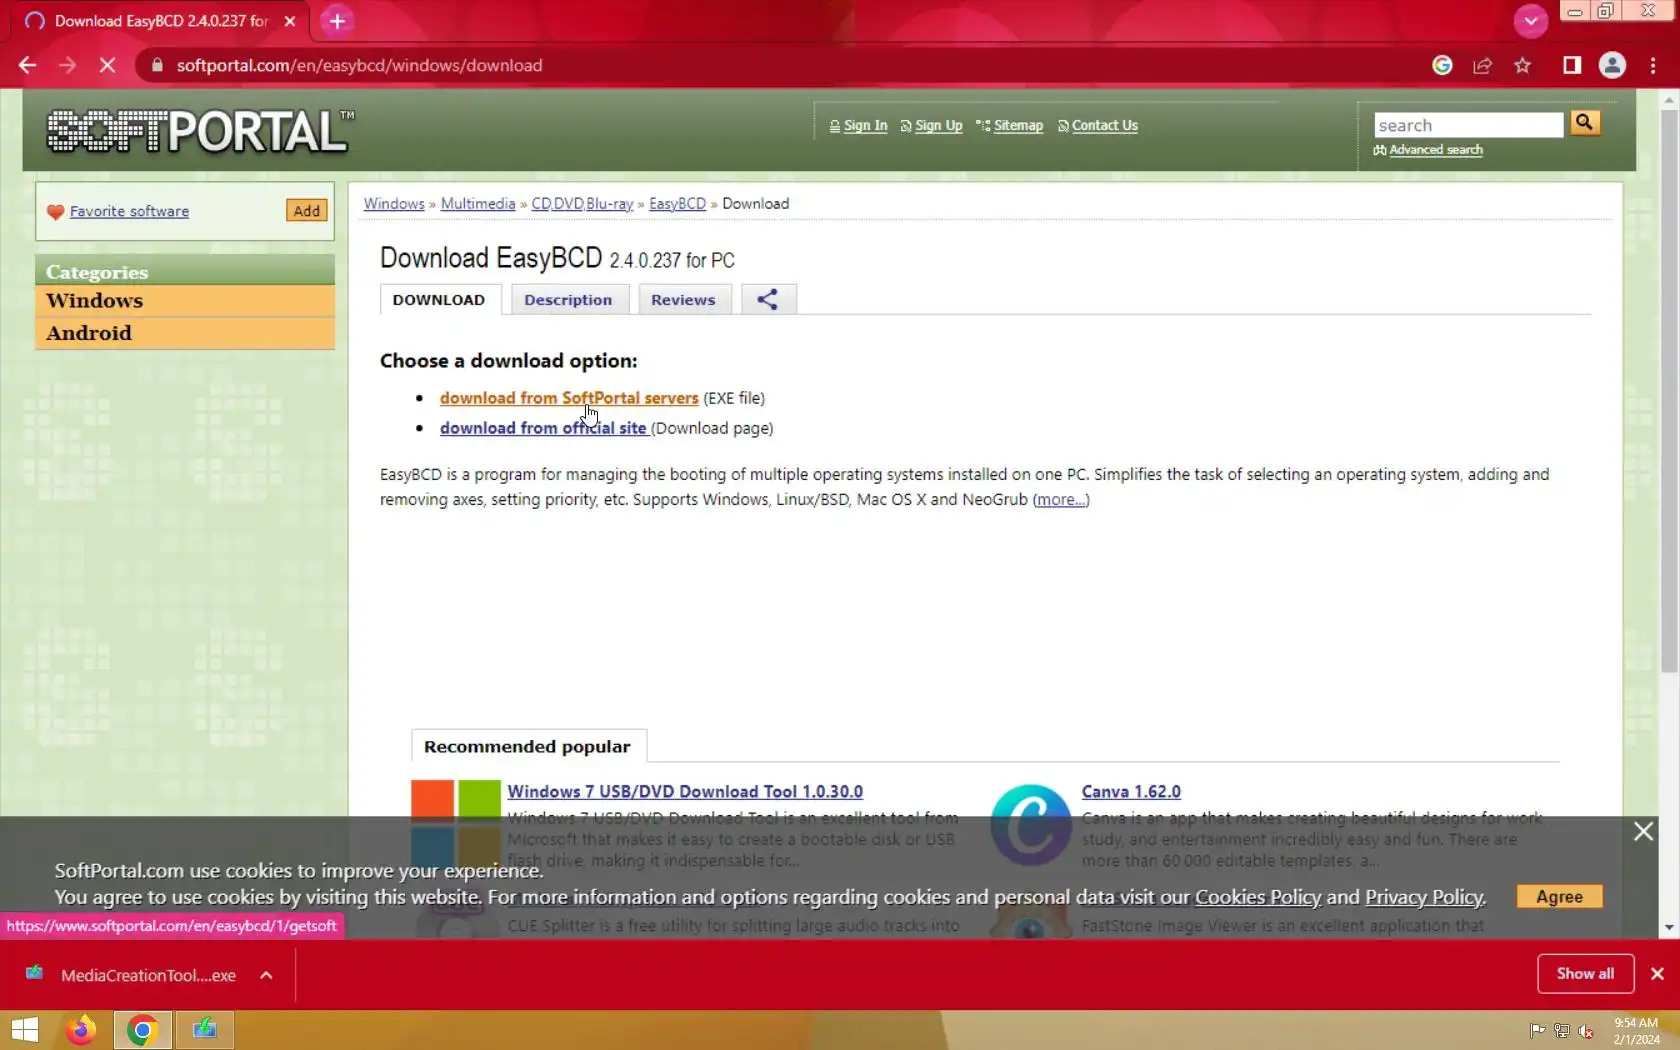Open the Privacy Policy link
The width and height of the screenshot is (1680, 1050).
click(1424, 897)
